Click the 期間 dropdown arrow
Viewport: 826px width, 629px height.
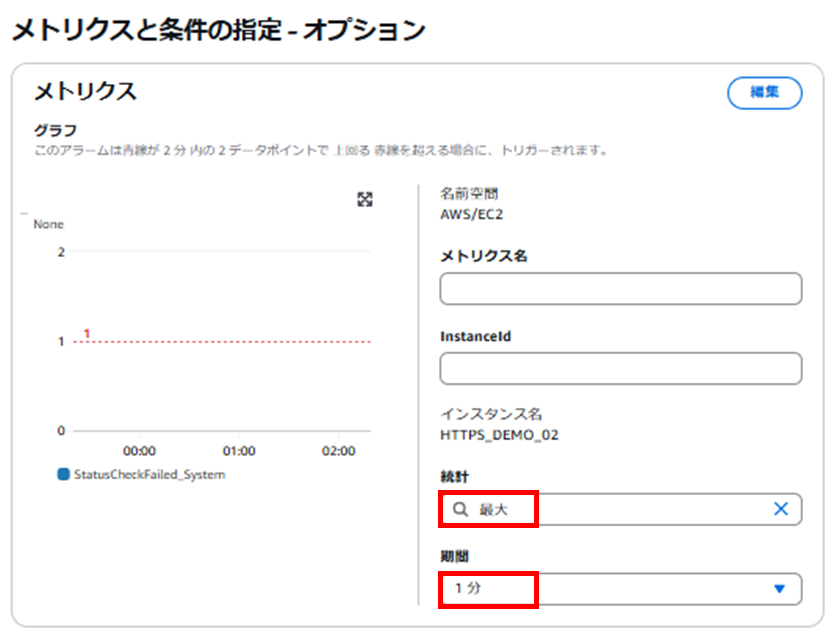click(780, 588)
